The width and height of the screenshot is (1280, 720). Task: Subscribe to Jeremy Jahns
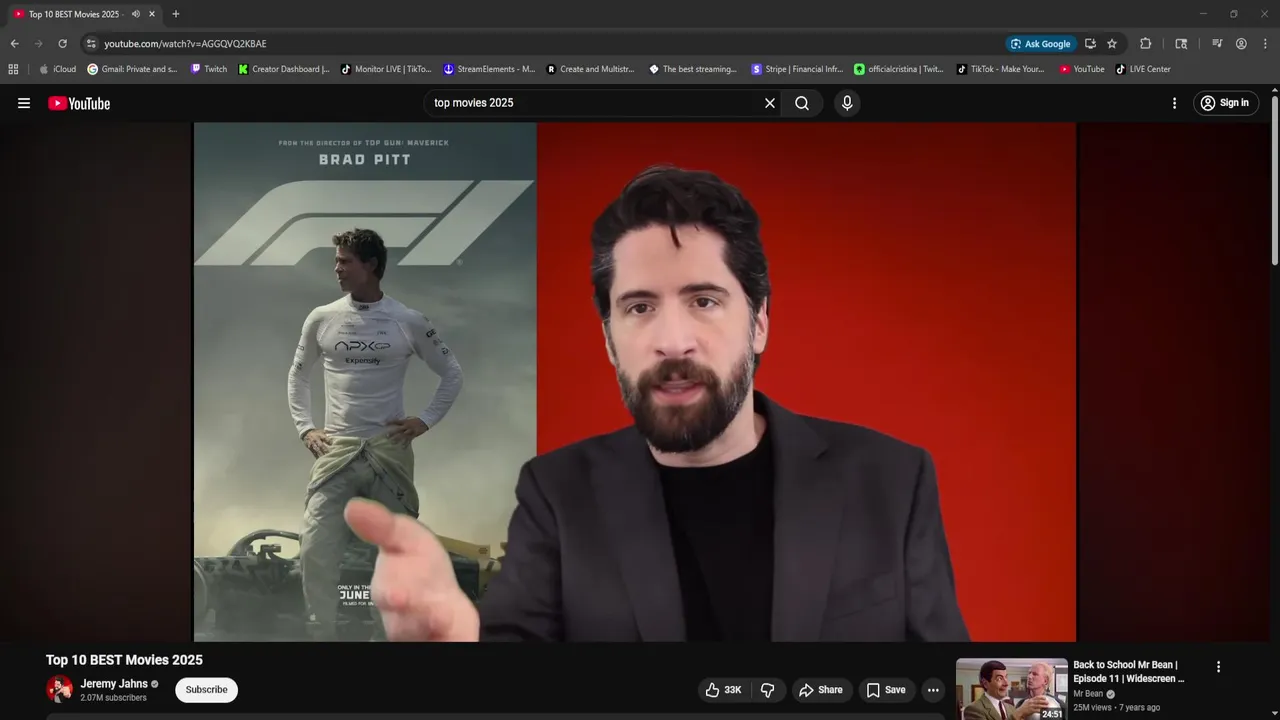point(206,690)
